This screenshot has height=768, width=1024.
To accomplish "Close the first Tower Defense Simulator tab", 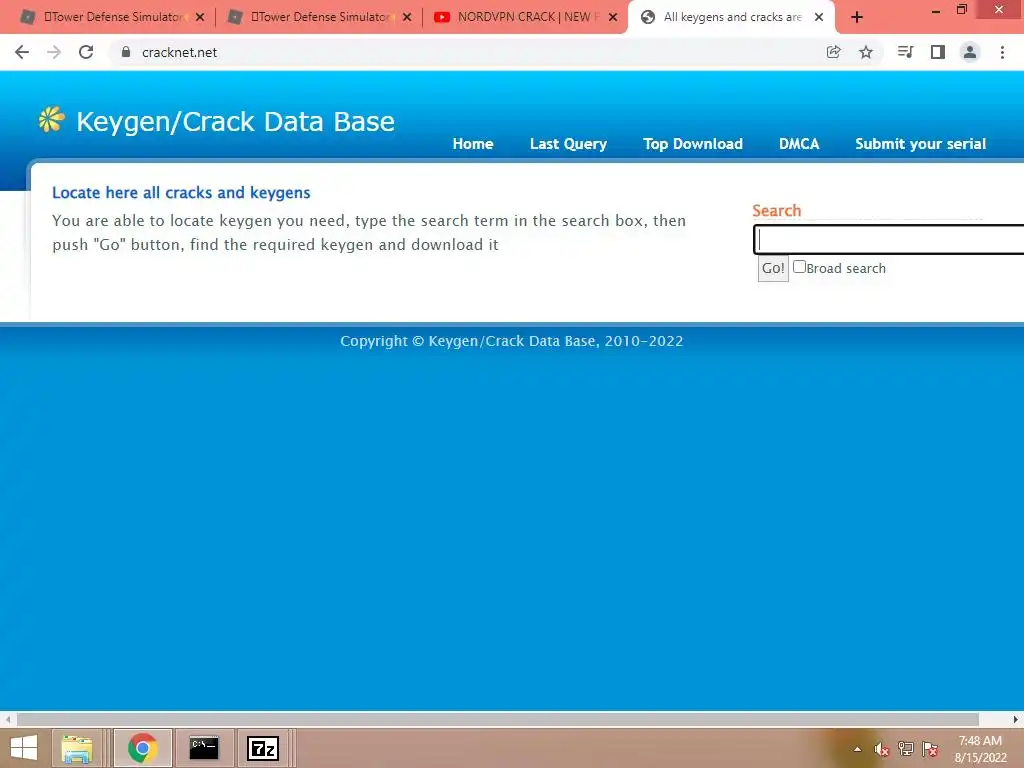I will (x=200, y=18).
